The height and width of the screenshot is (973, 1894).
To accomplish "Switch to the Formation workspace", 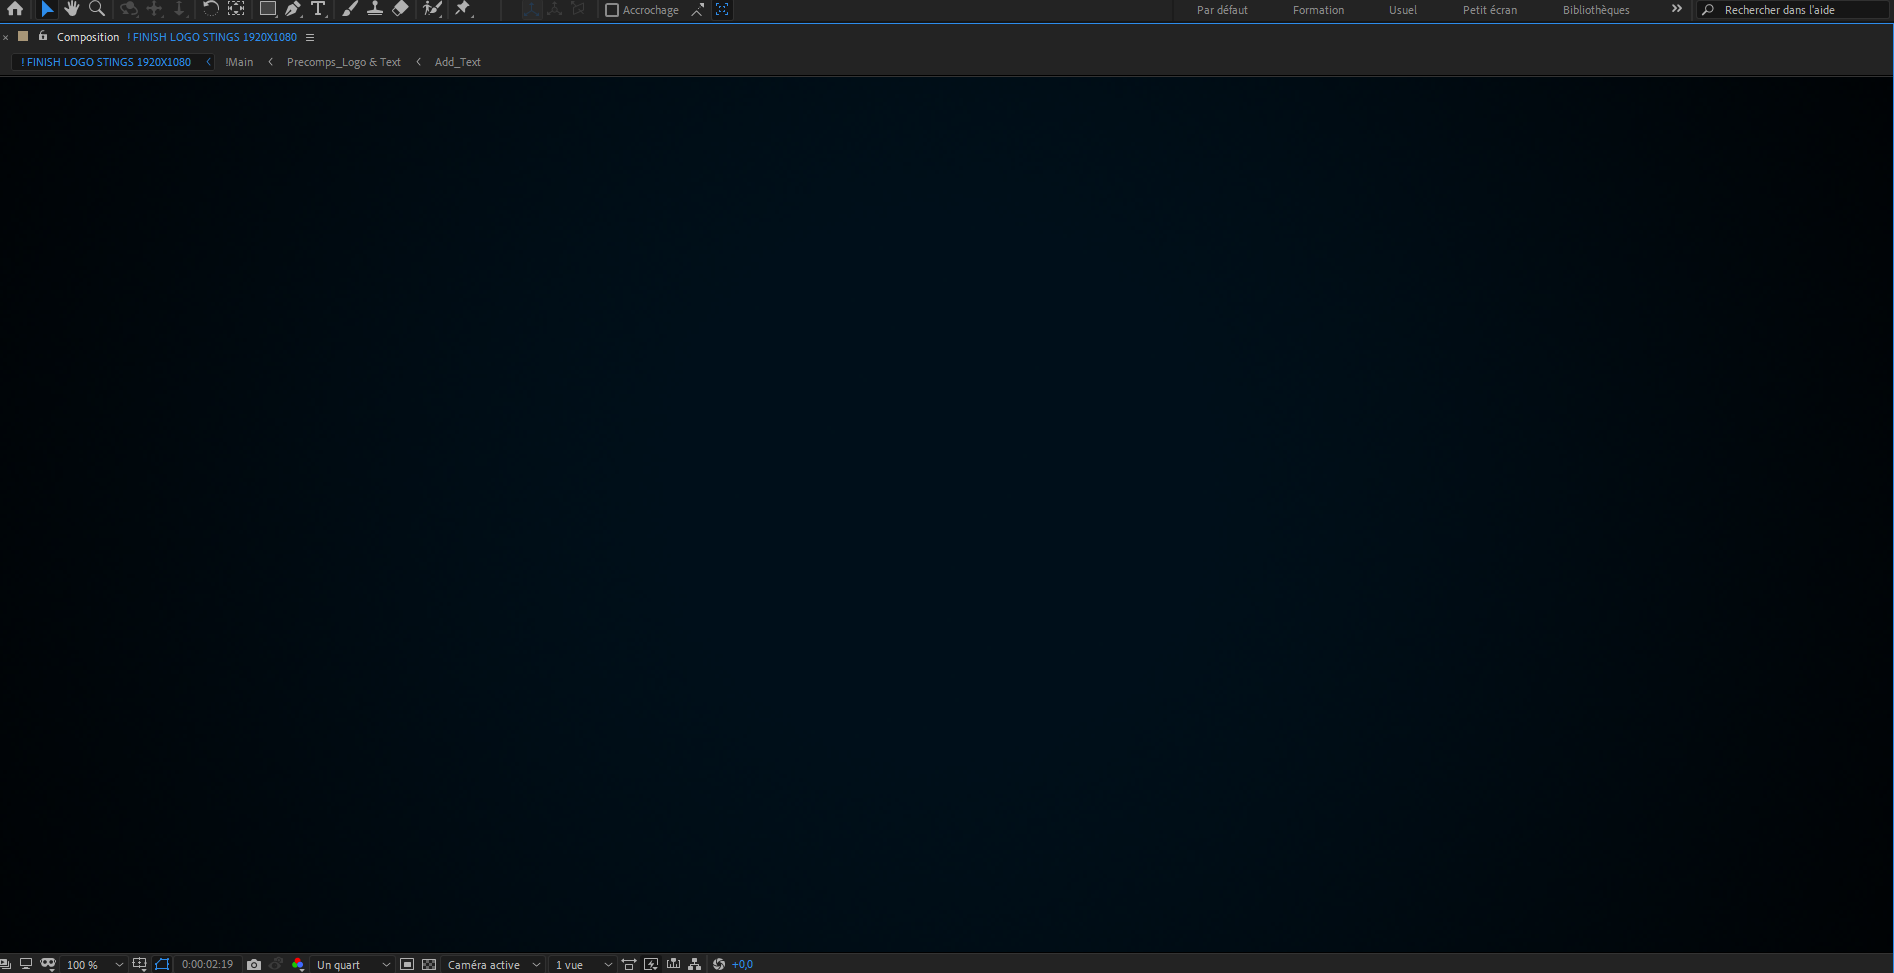I will [x=1317, y=10].
